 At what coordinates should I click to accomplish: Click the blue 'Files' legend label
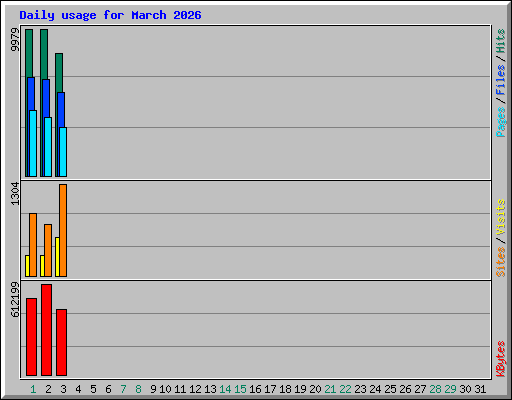pyautogui.click(x=501, y=80)
